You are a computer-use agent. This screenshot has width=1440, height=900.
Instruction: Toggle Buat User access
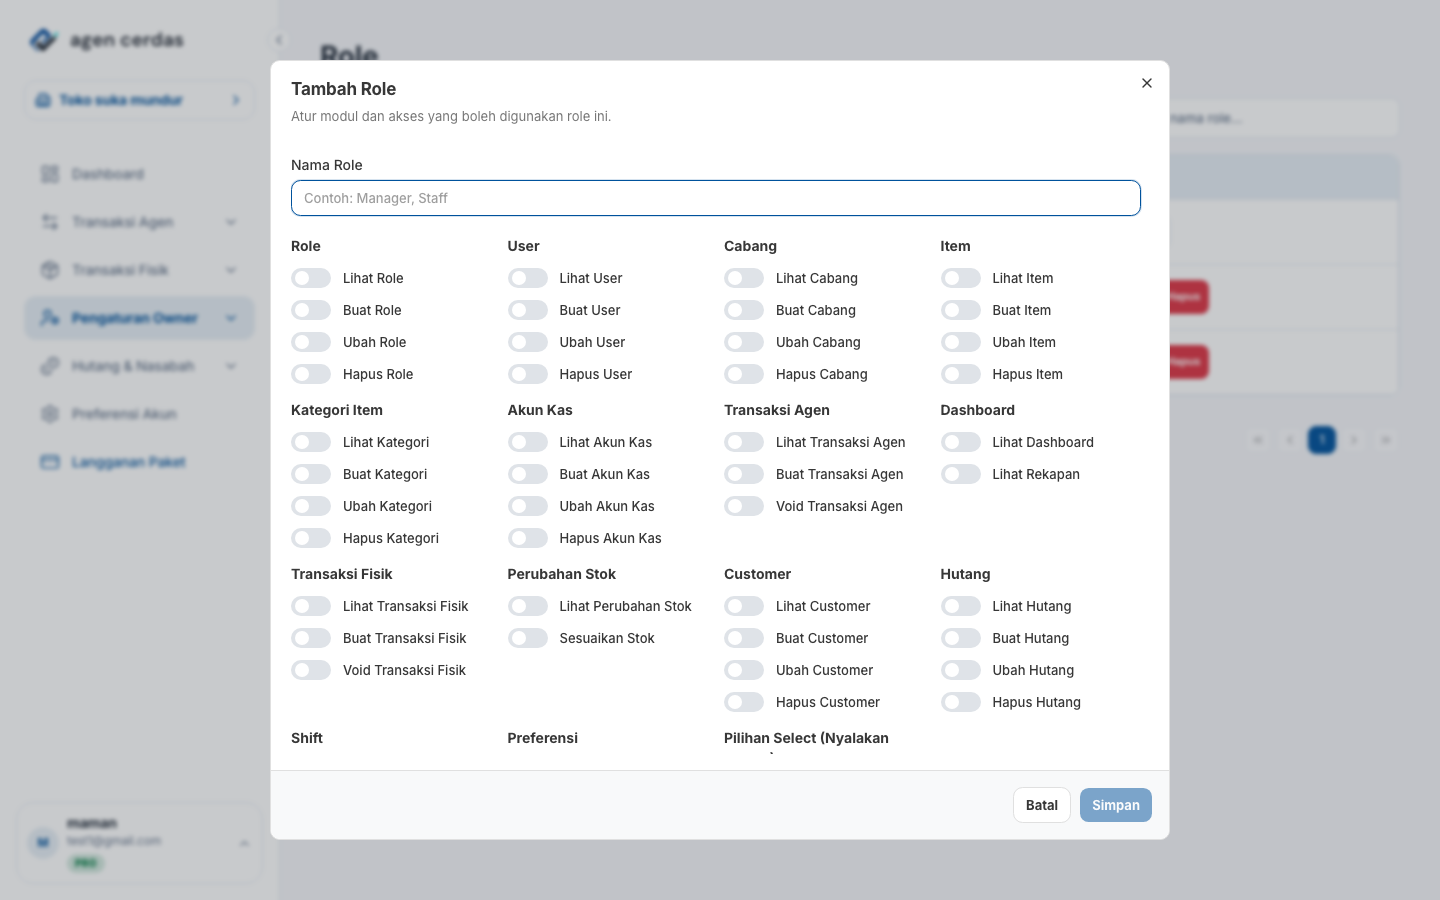[x=528, y=310]
